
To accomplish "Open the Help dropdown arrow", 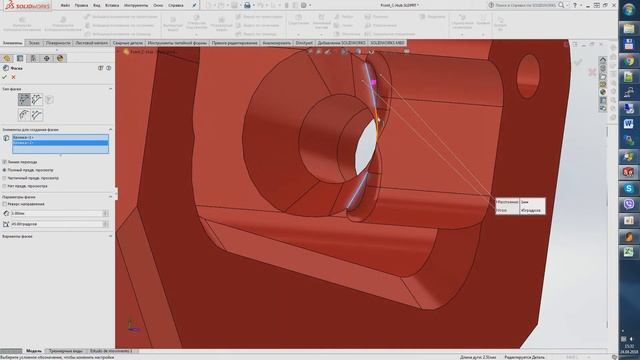I will 580,5.
